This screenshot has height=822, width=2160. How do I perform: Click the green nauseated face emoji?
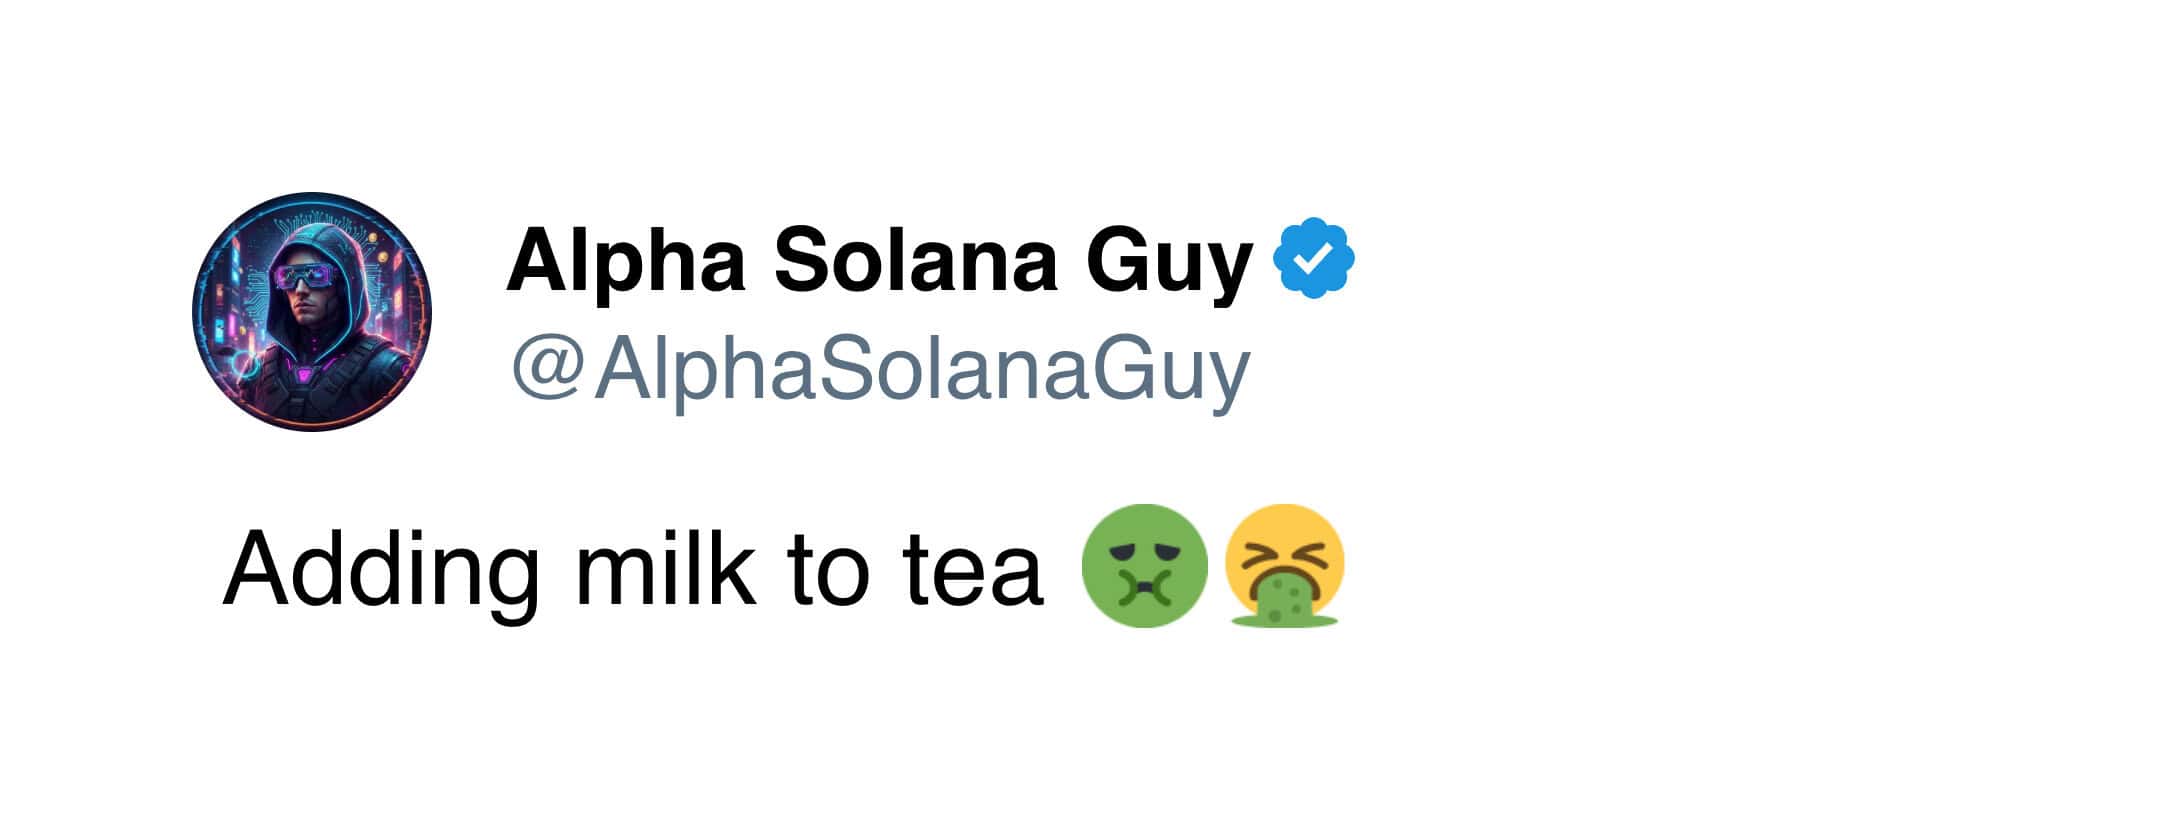coord(1145,566)
